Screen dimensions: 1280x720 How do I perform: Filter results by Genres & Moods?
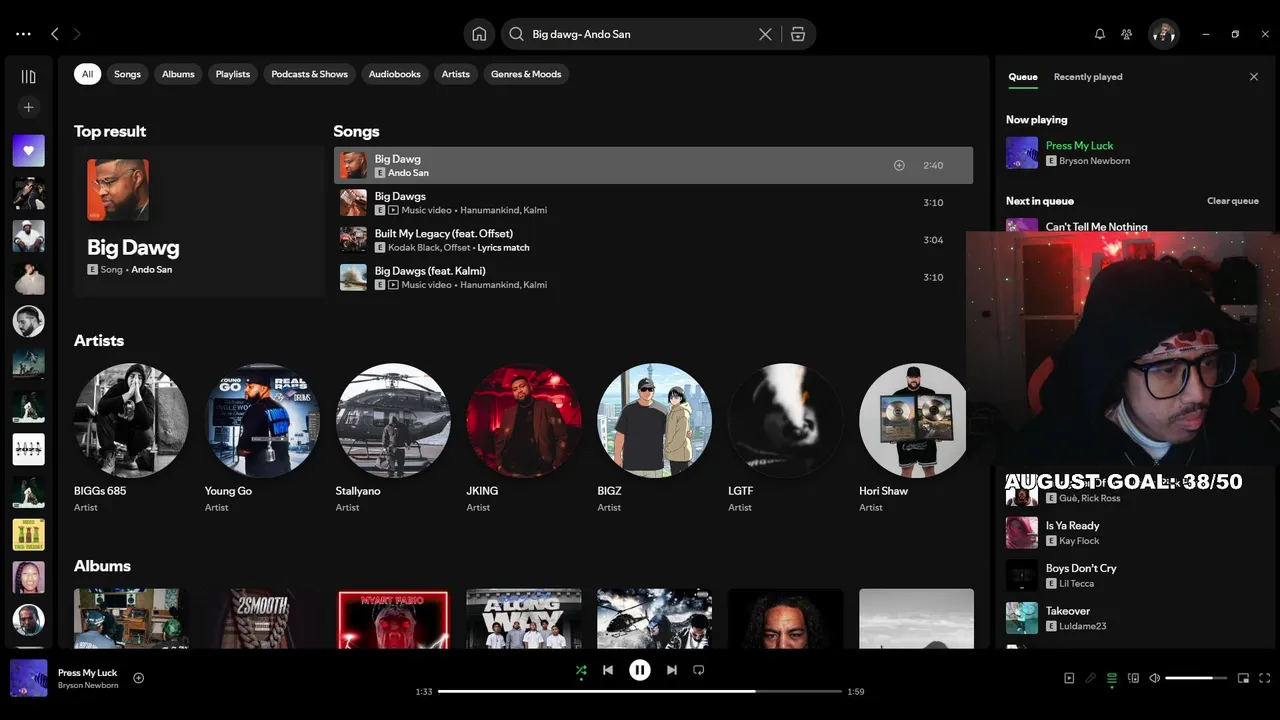(526, 74)
